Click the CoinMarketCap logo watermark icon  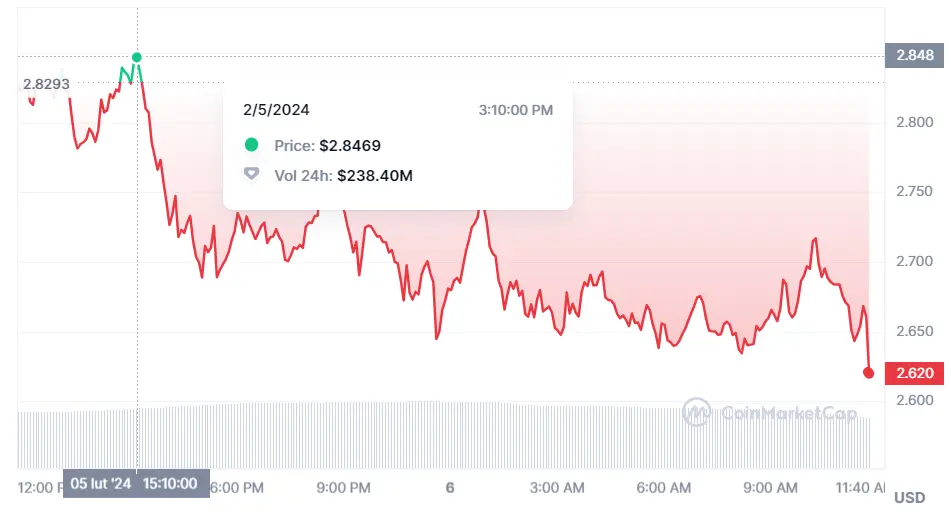pyautogui.click(x=696, y=413)
